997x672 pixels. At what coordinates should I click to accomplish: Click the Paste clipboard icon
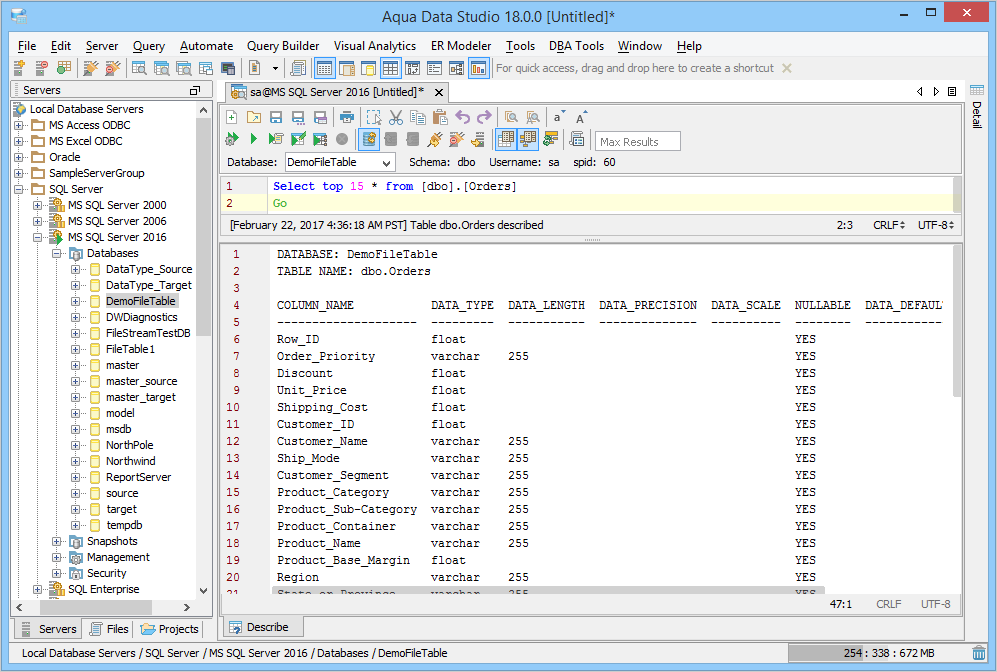click(439, 117)
